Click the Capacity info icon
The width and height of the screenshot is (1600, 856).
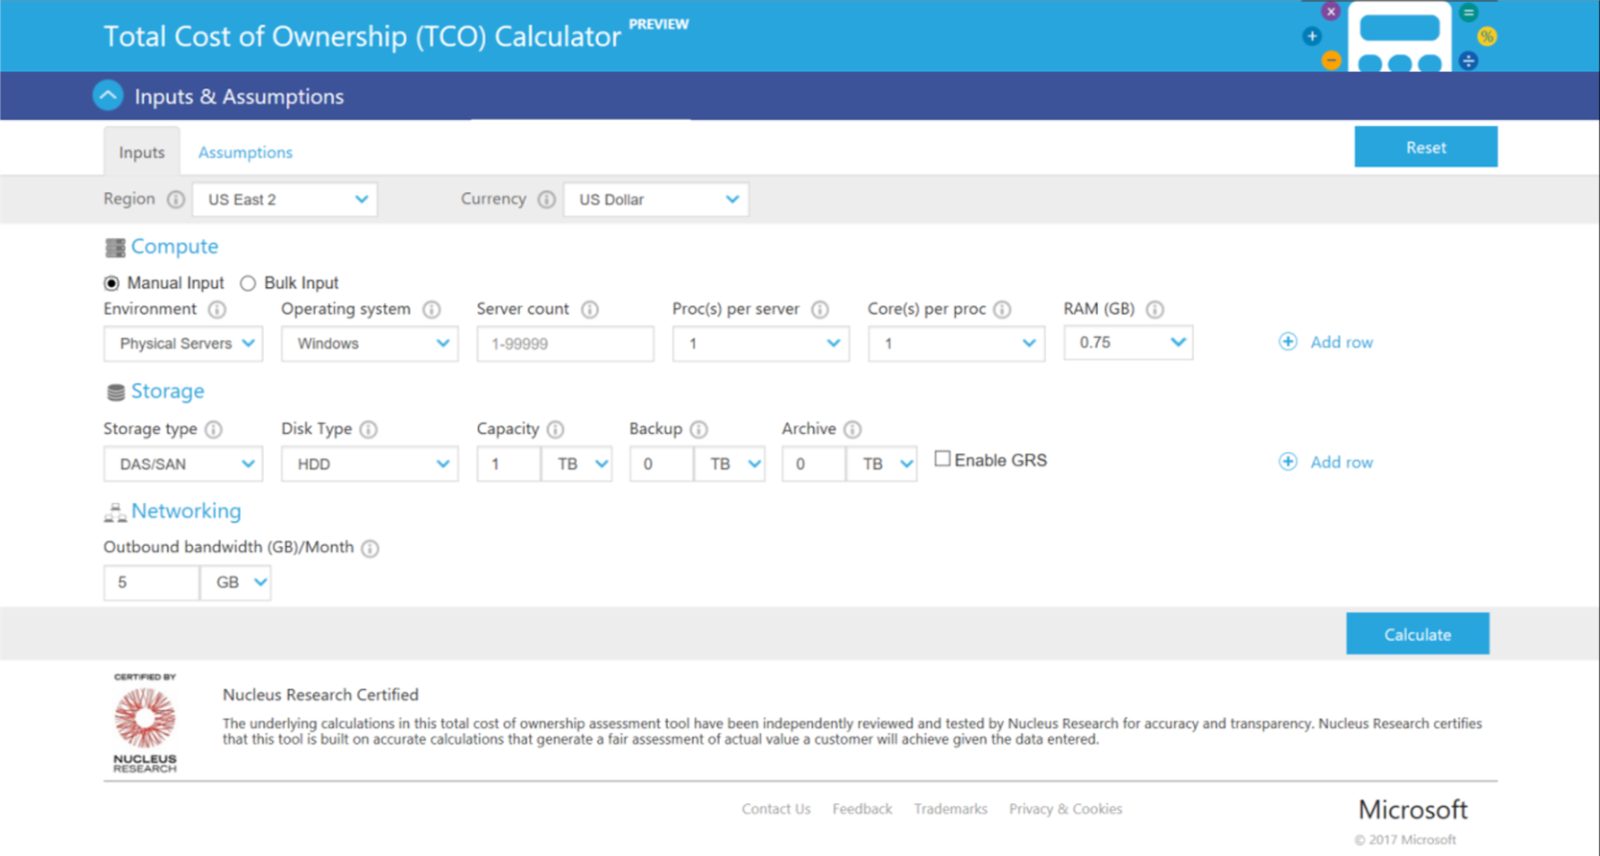(555, 429)
